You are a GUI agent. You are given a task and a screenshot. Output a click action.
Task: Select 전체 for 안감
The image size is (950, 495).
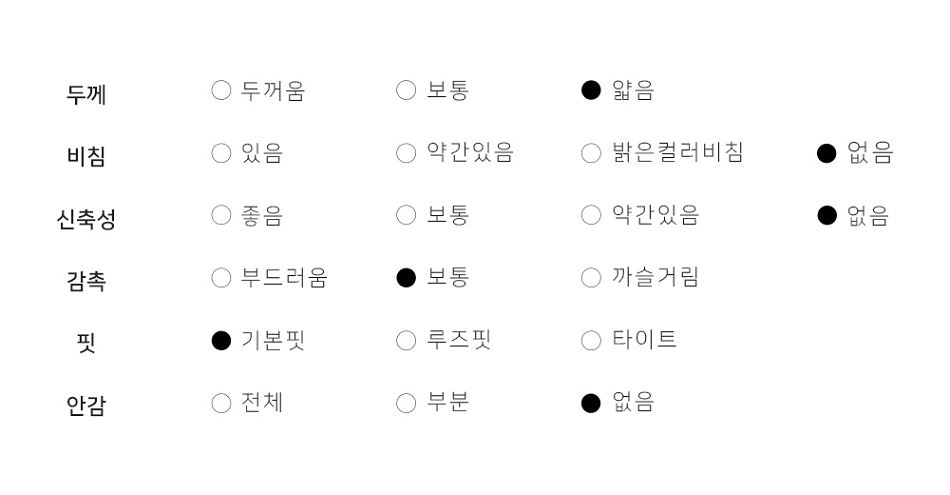click(221, 403)
